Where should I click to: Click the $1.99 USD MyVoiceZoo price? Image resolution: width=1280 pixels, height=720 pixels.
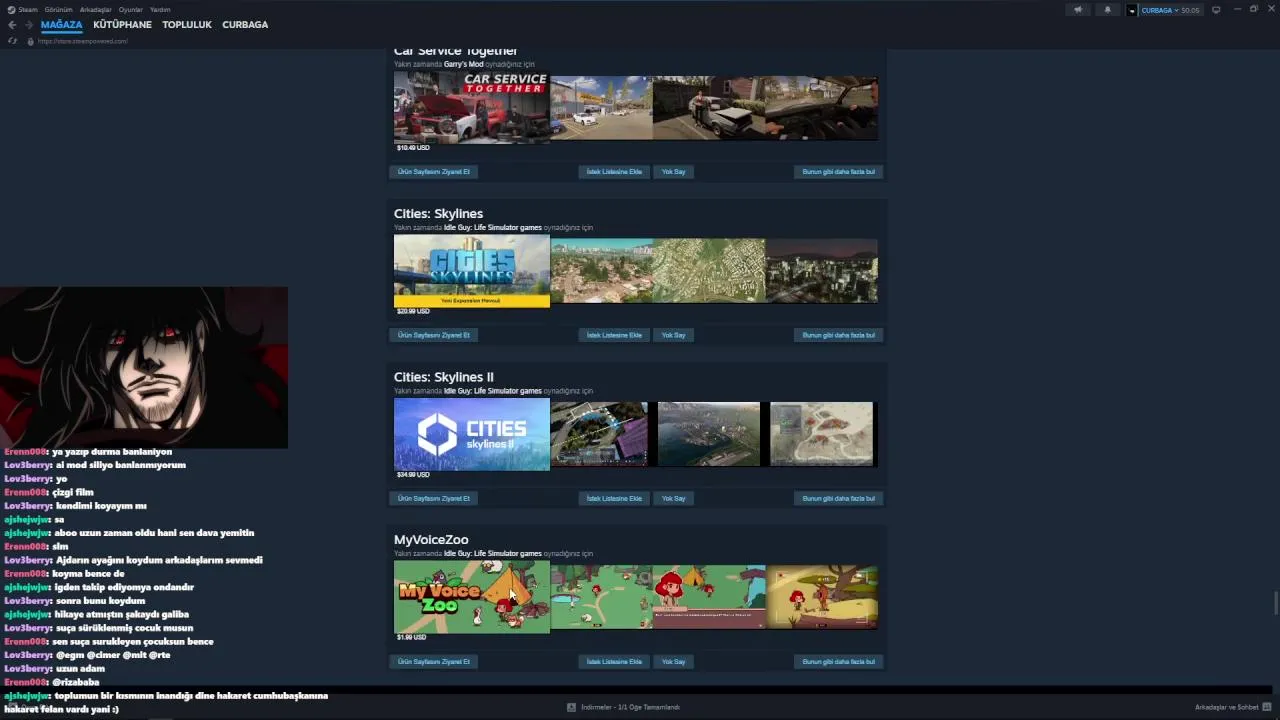tap(411, 637)
